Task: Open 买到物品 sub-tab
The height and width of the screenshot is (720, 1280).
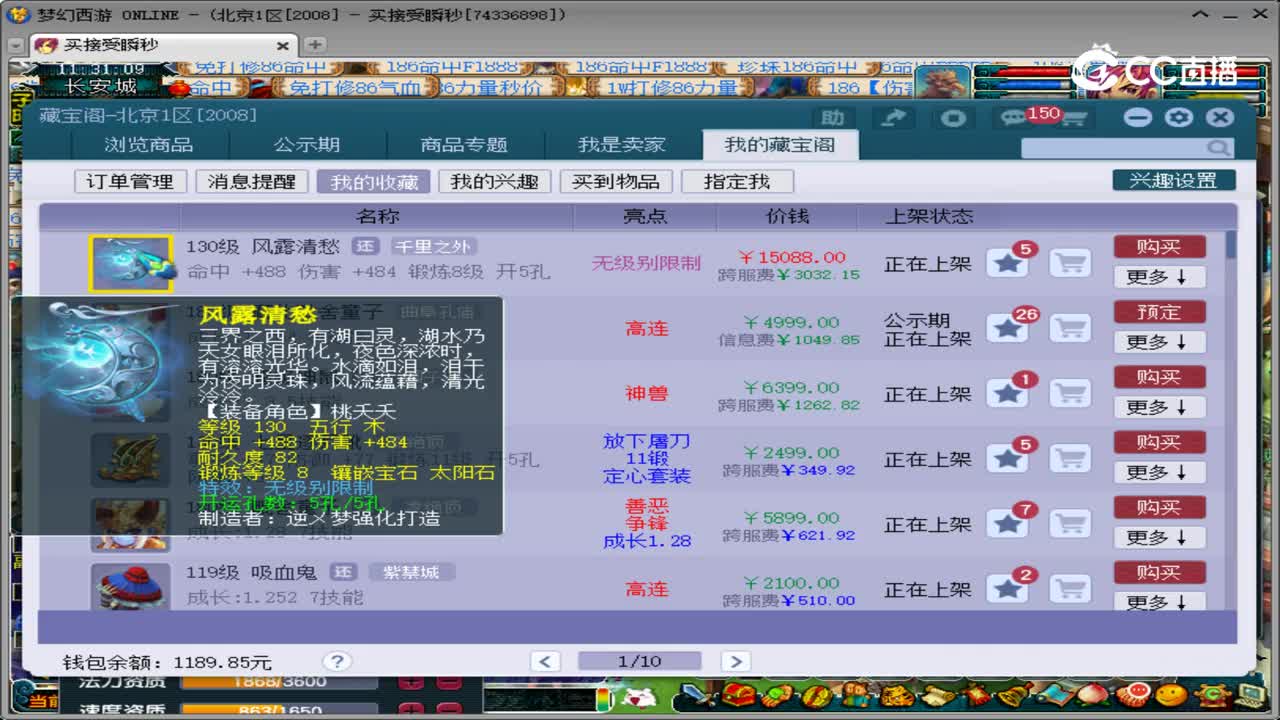Action: pyautogui.click(x=616, y=181)
